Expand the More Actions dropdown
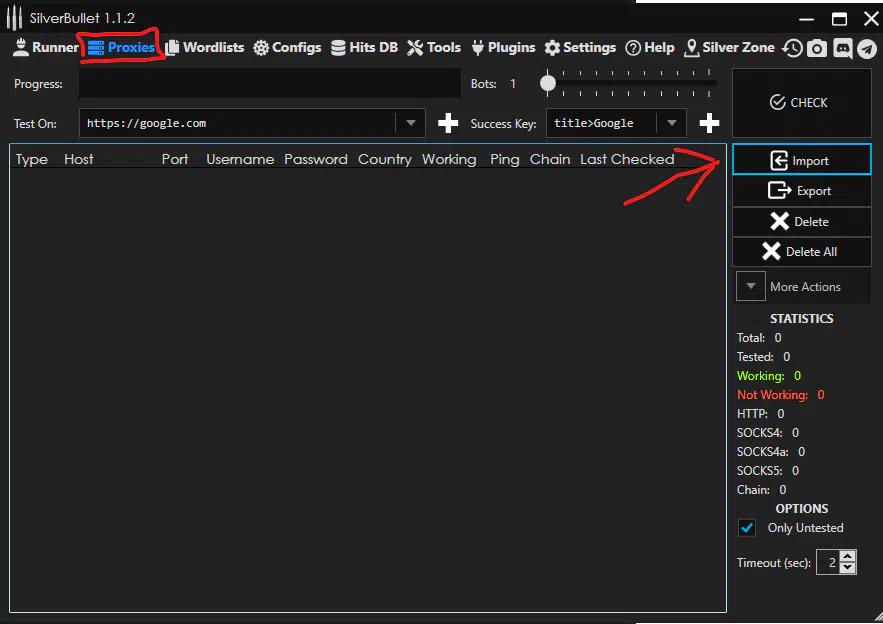 click(751, 286)
